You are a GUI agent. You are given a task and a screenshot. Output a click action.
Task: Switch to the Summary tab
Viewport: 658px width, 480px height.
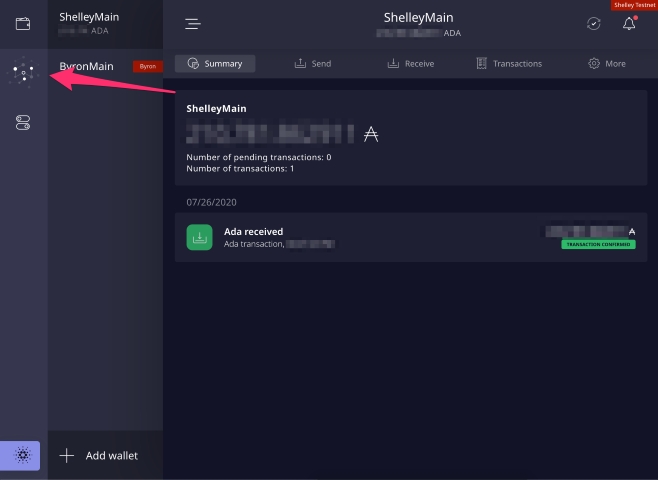[x=215, y=63]
